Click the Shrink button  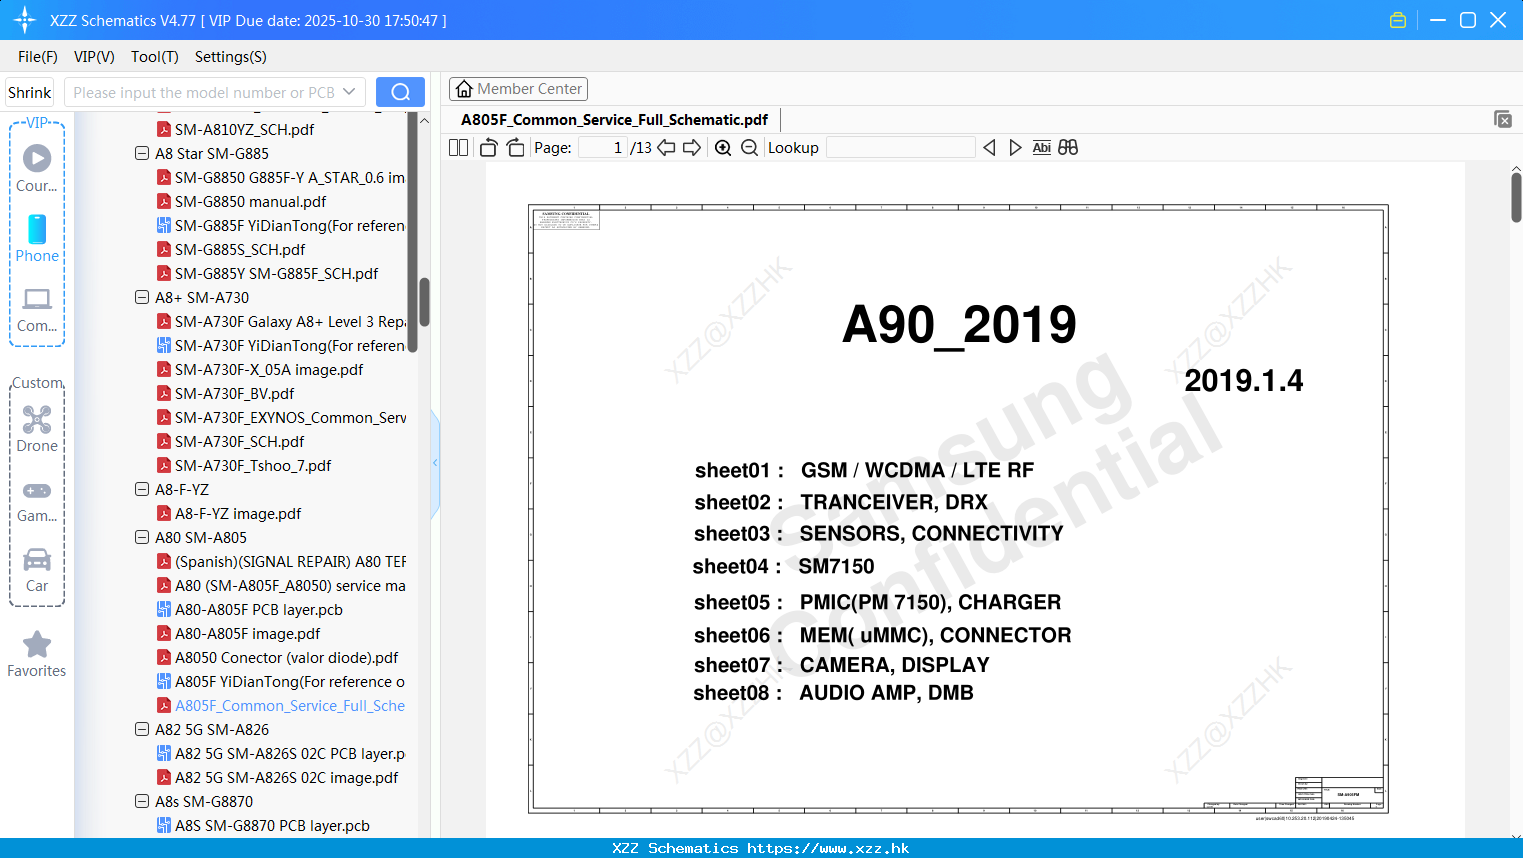[29, 92]
